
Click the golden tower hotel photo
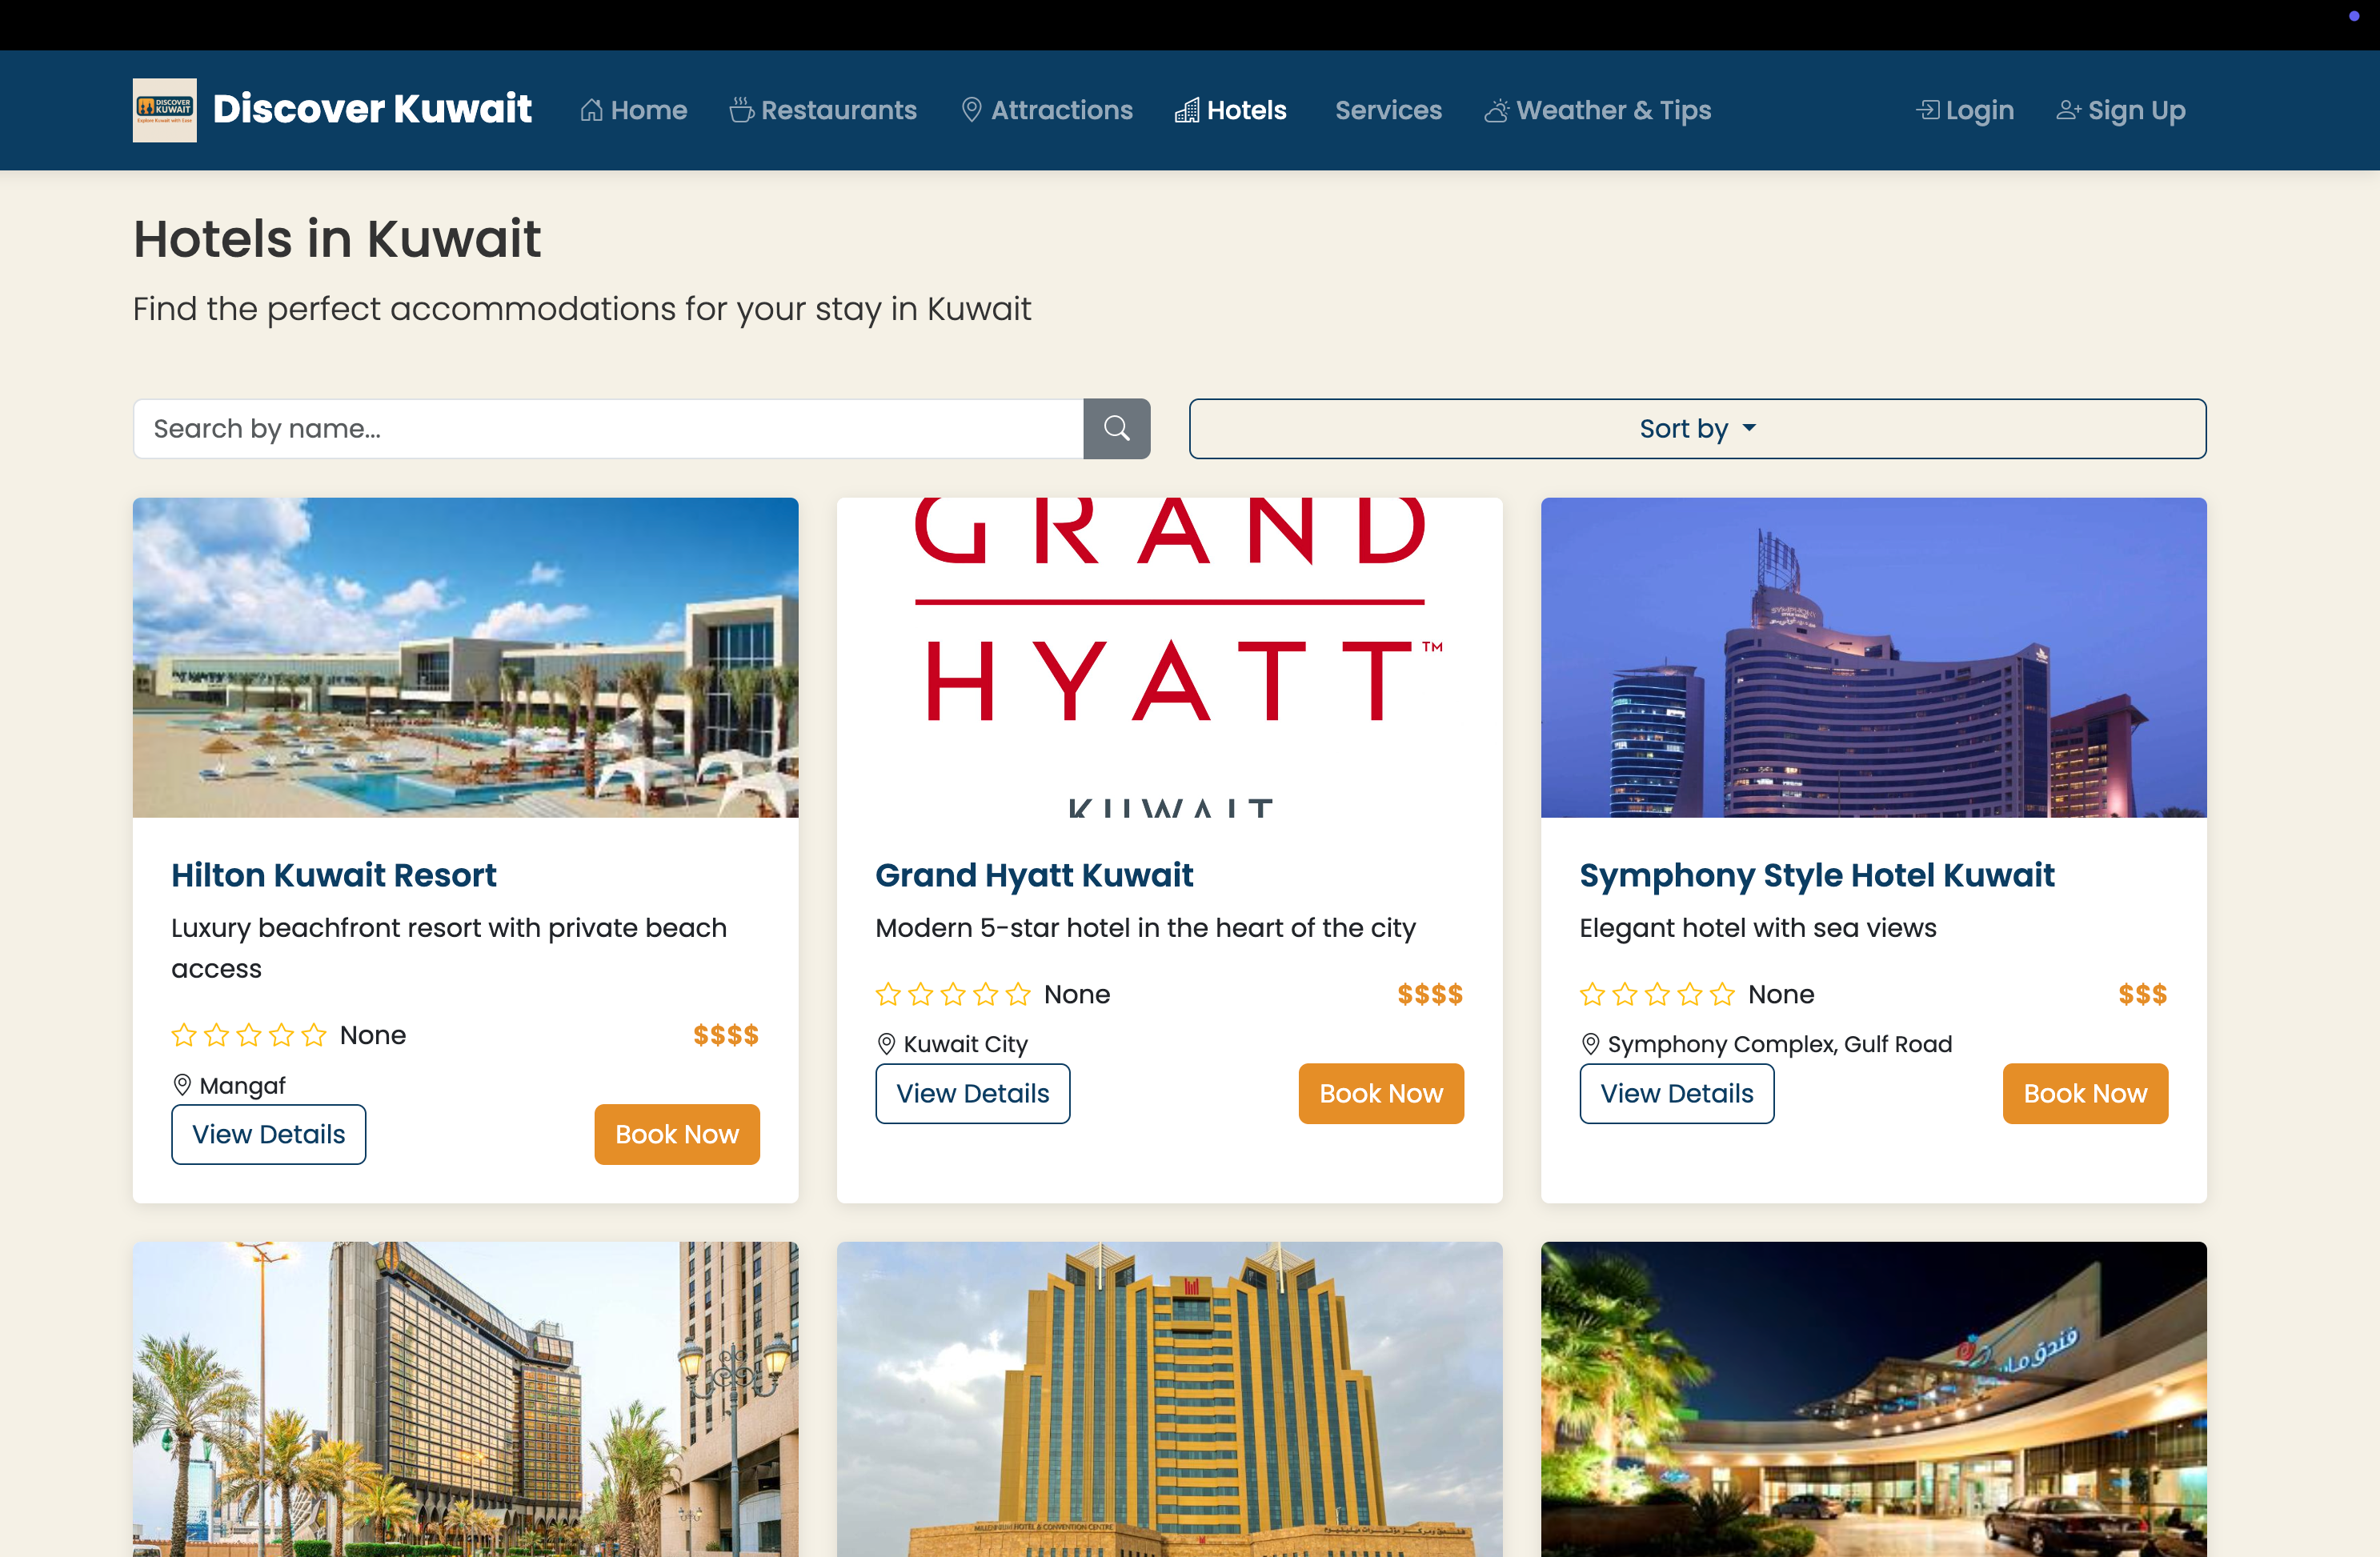1169,1399
